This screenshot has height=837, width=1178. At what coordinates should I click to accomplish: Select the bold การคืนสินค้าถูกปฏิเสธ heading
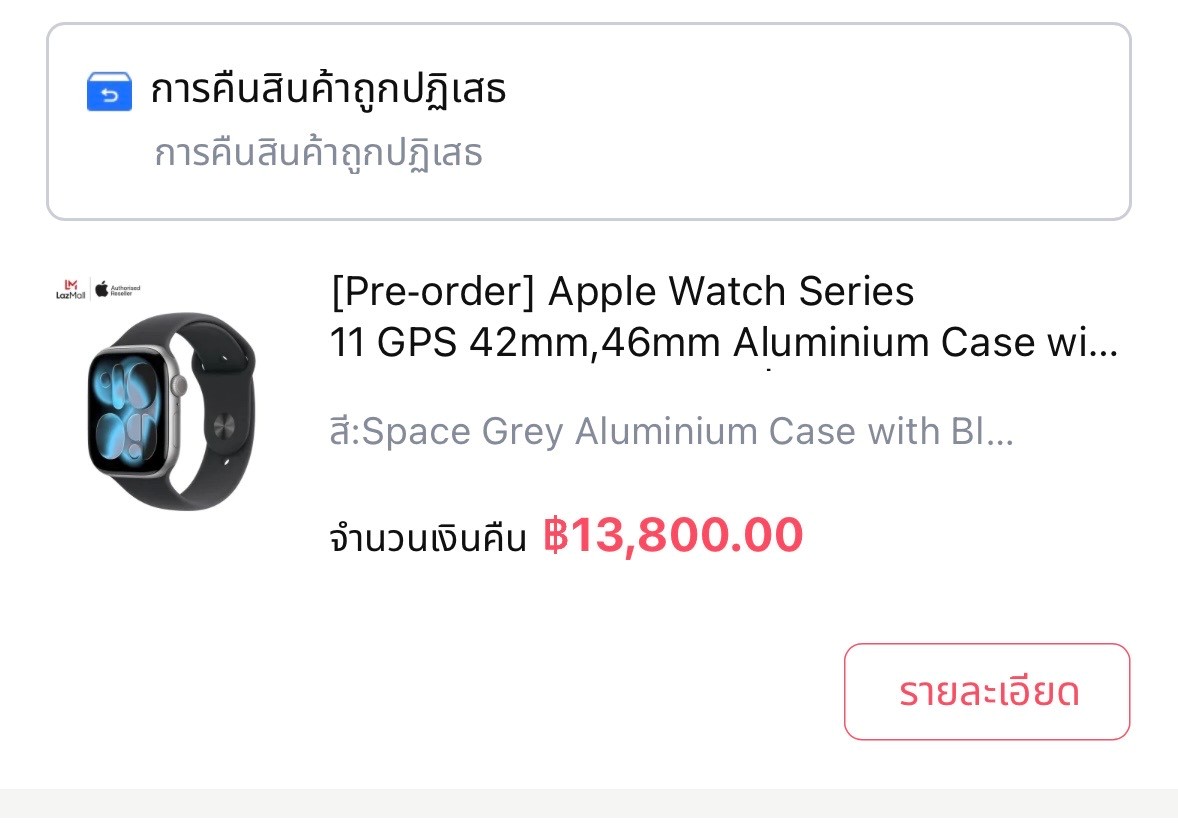coord(328,89)
